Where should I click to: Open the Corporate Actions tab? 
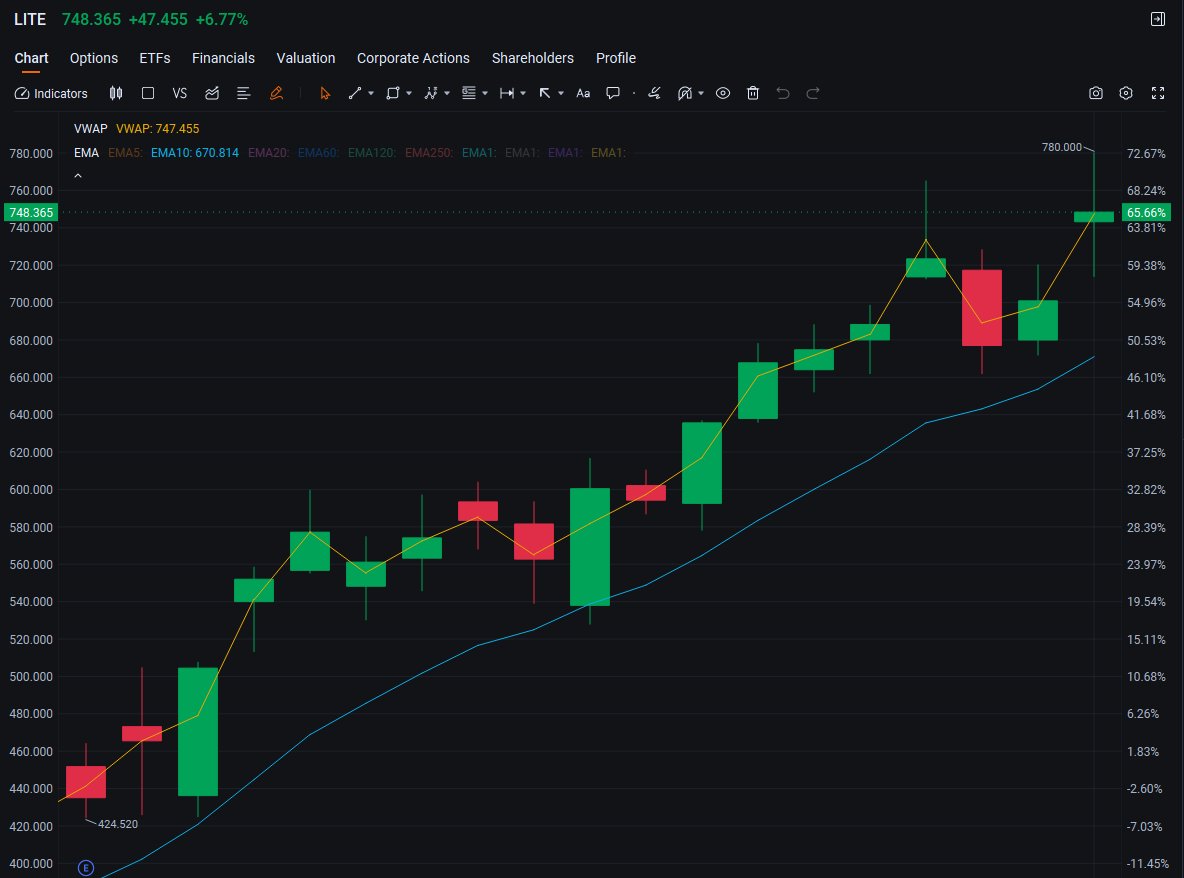pyautogui.click(x=413, y=58)
